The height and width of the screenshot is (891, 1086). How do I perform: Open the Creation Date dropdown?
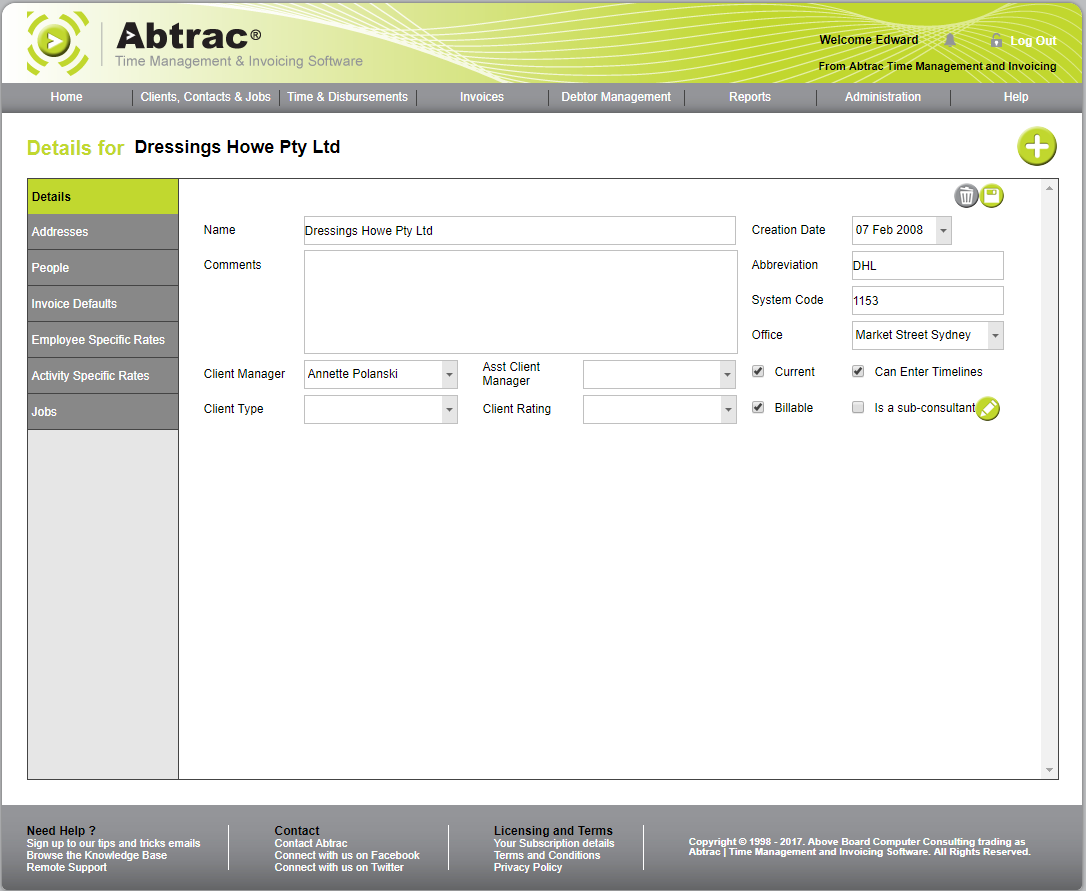coord(942,230)
